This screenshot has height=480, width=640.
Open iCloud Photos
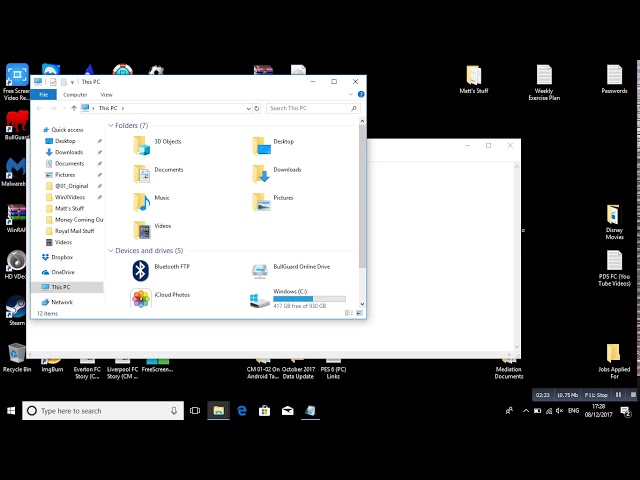tap(160, 298)
